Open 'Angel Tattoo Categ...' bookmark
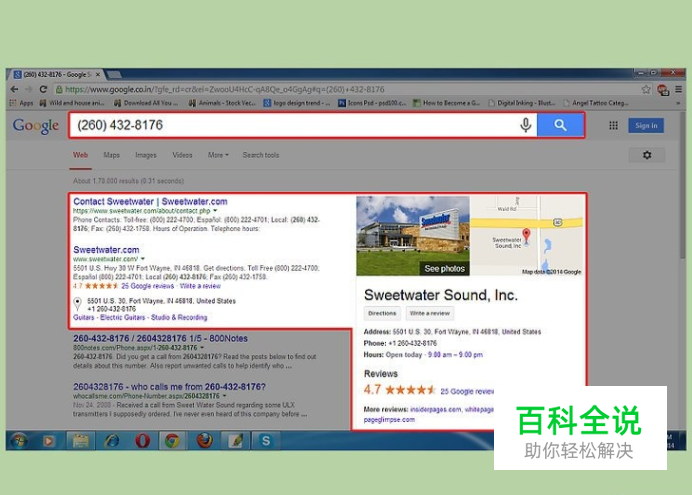The image size is (692, 495). [x=596, y=103]
